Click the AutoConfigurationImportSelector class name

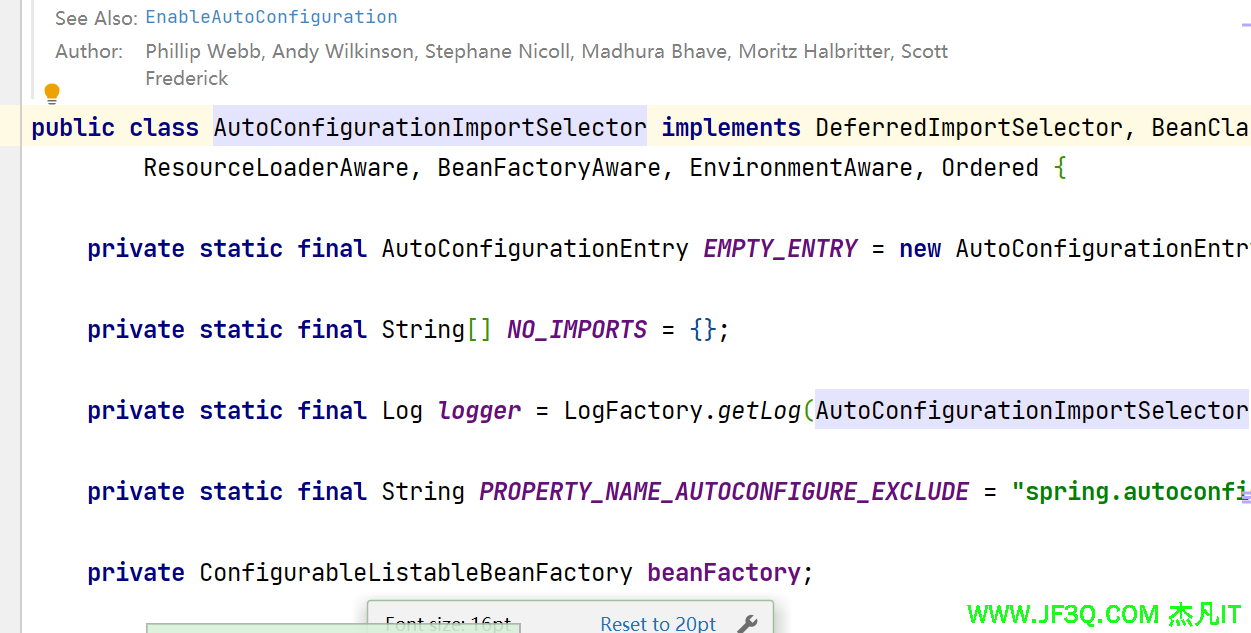tap(430, 128)
